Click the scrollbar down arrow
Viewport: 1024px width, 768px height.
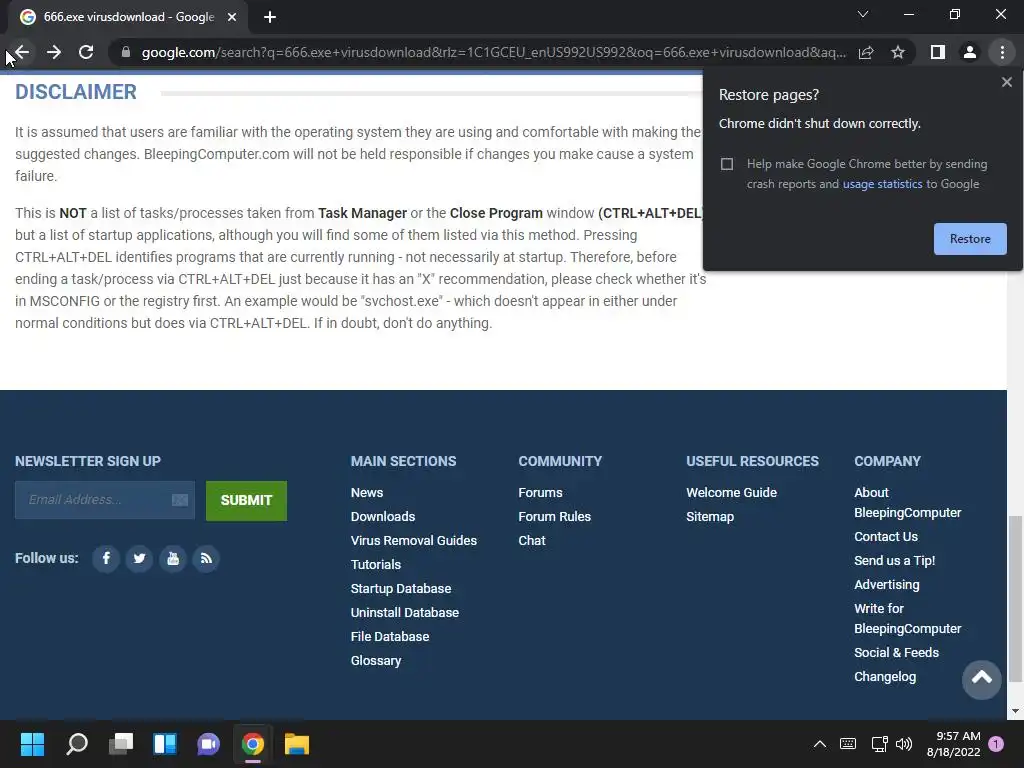click(1015, 711)
